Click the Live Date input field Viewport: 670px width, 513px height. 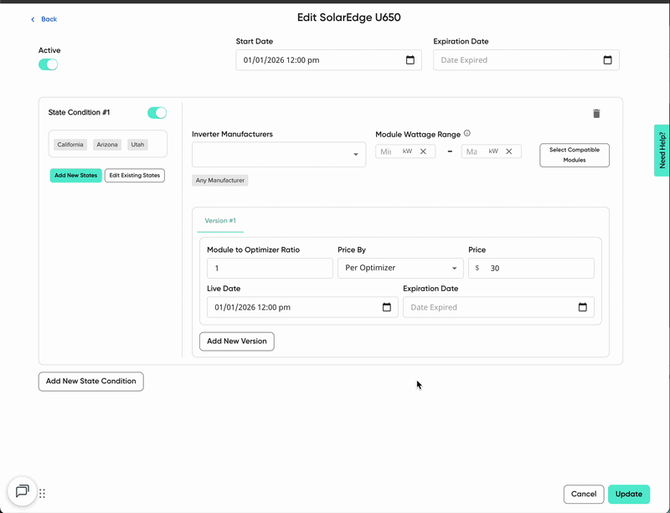303,307
